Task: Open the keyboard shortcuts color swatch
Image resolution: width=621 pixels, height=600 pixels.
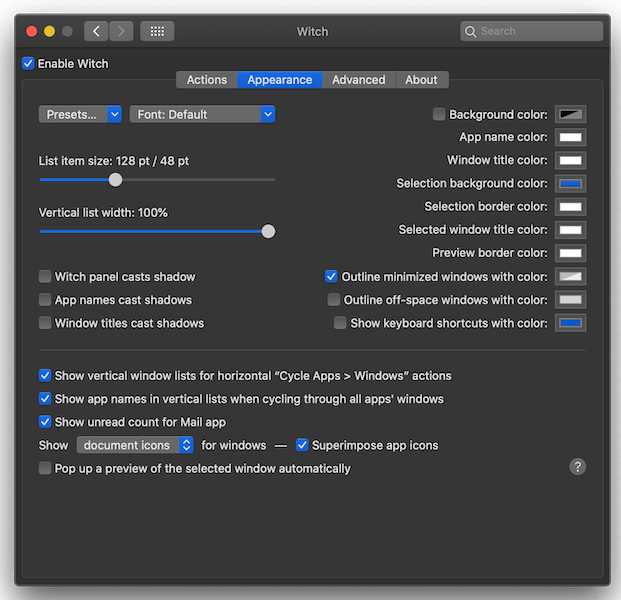Action: (570, 323)
